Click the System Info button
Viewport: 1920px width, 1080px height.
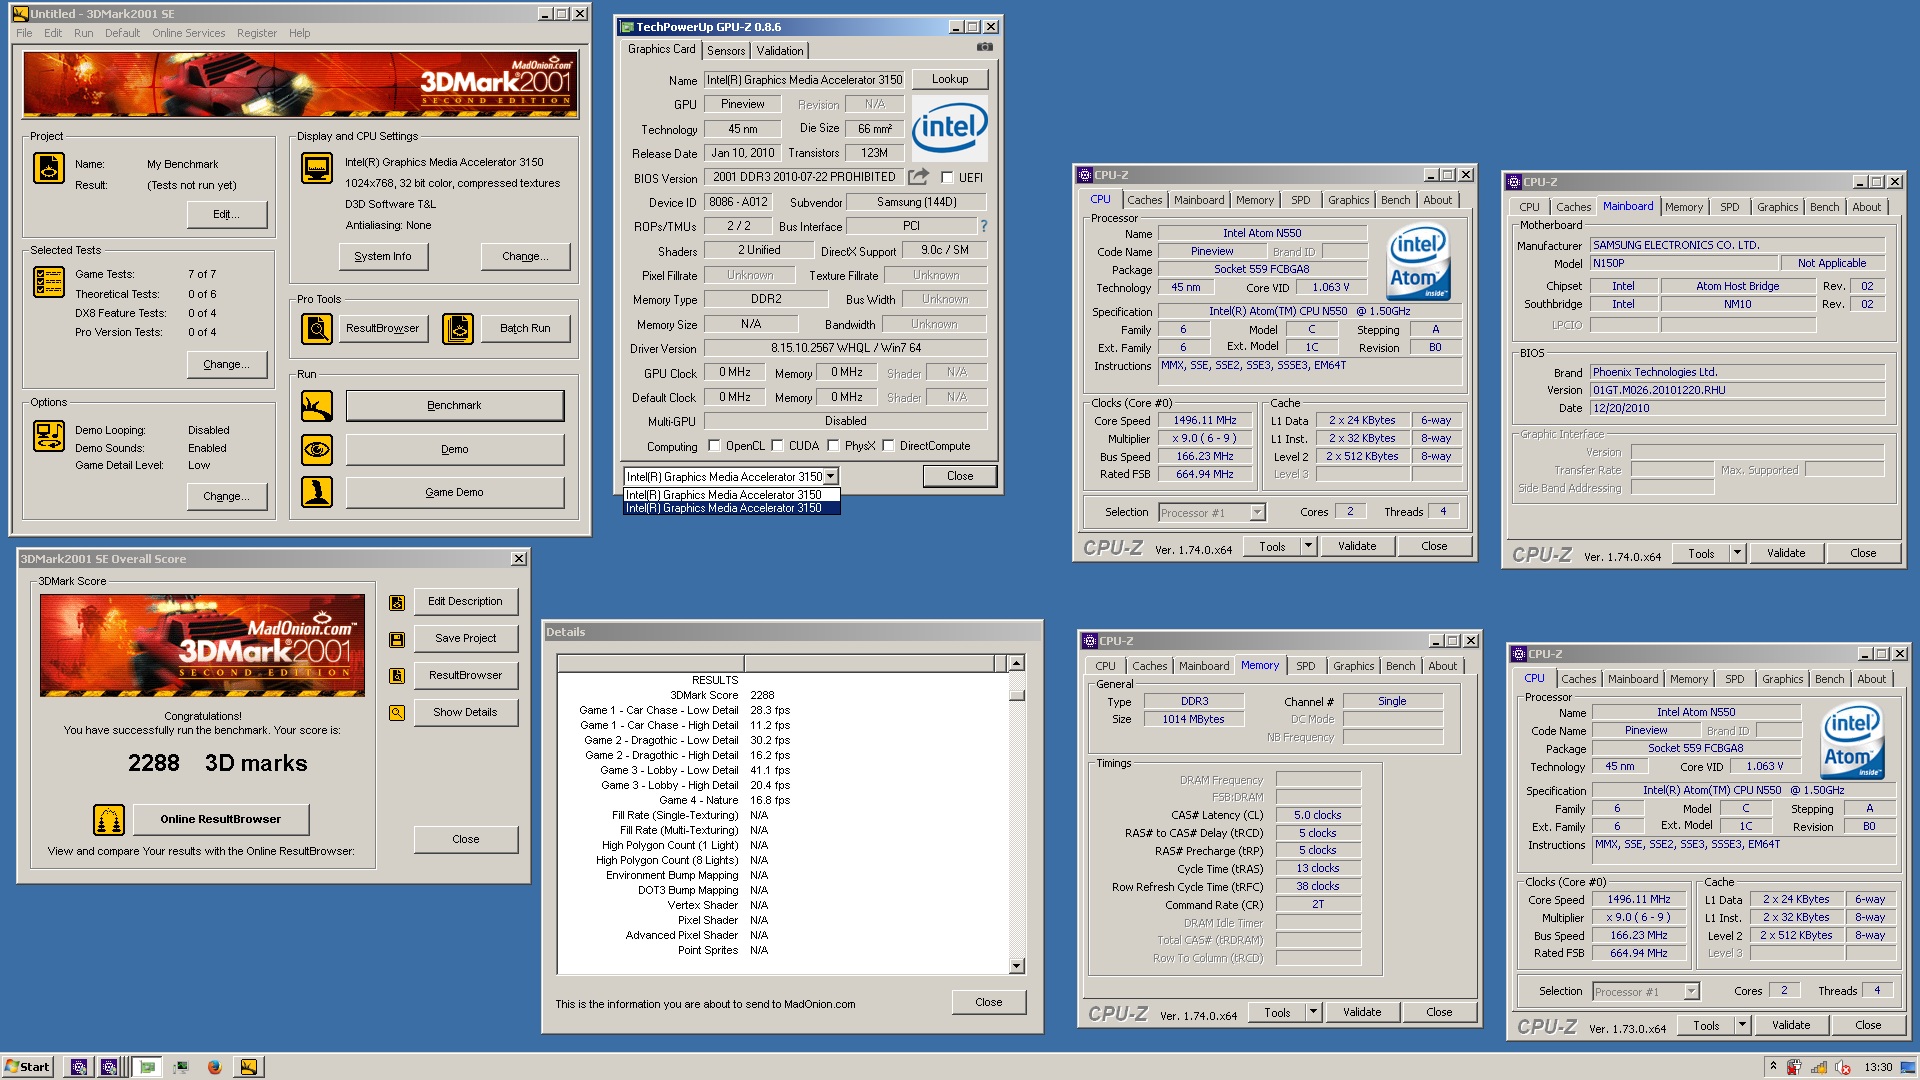[x=383, y=257]
